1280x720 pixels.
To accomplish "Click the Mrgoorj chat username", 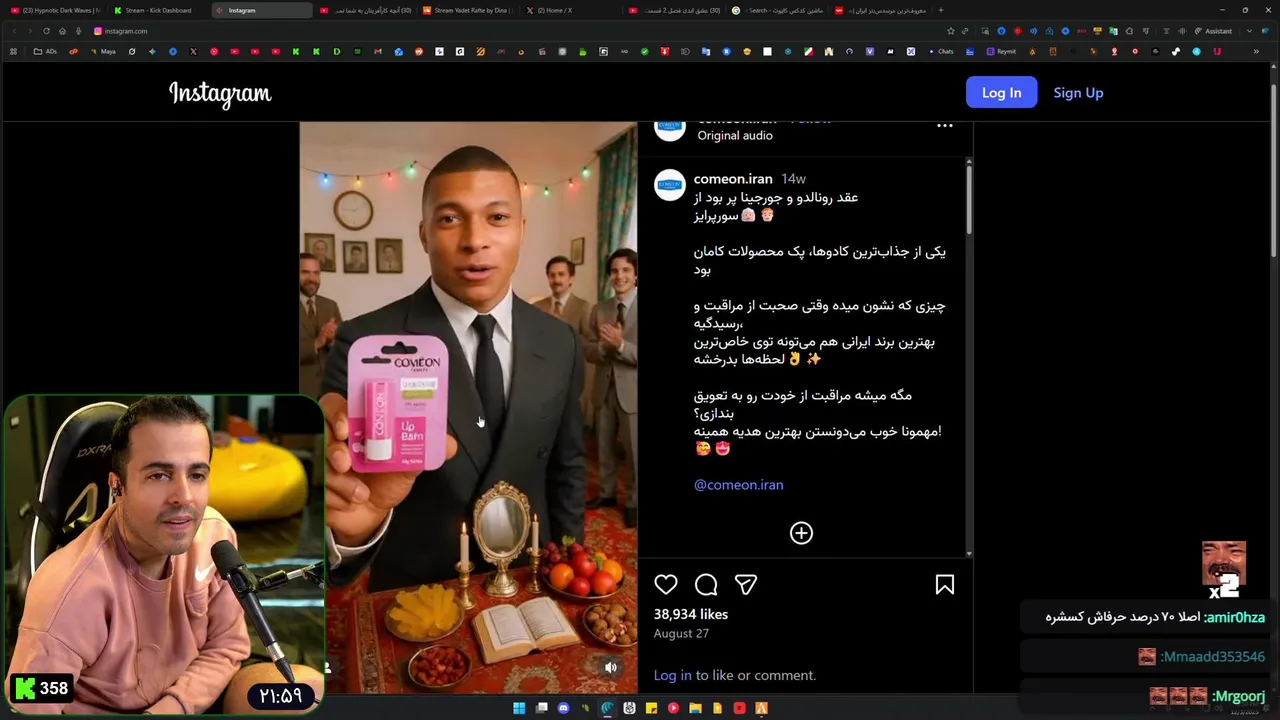I will [1239, 696].
